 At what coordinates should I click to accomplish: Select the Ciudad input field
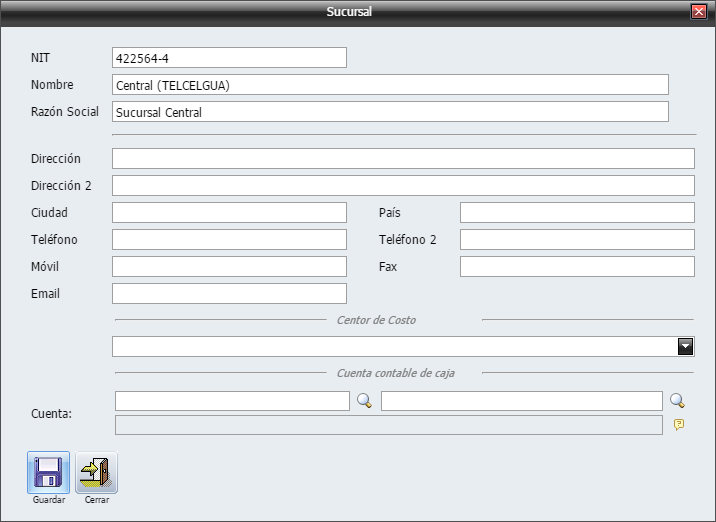coord(229,213)
